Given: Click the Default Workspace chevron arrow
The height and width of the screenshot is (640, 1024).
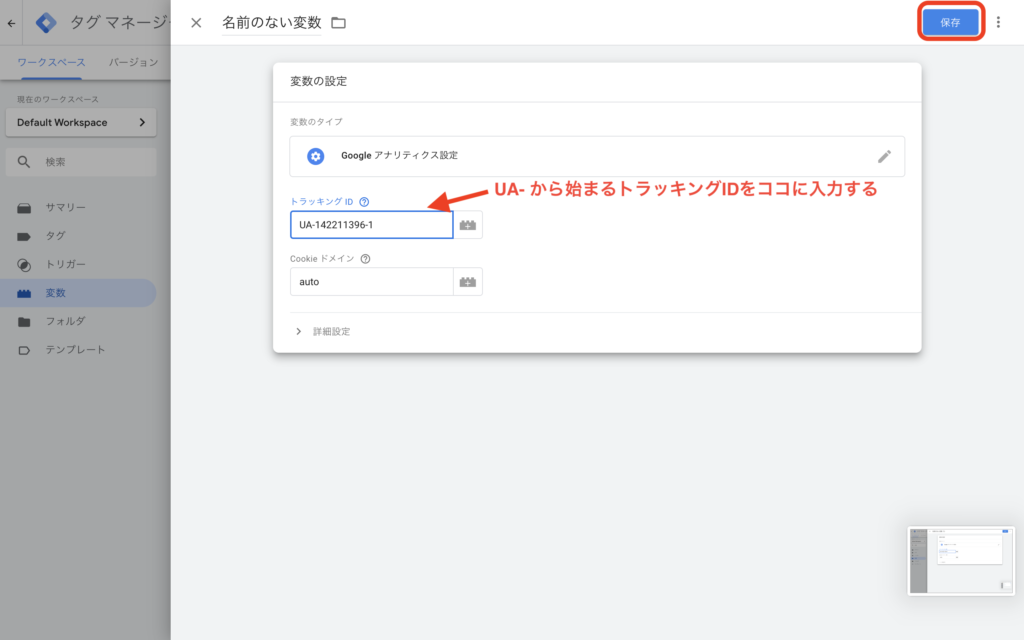Looking at the screenshot, I should point(142,122).
